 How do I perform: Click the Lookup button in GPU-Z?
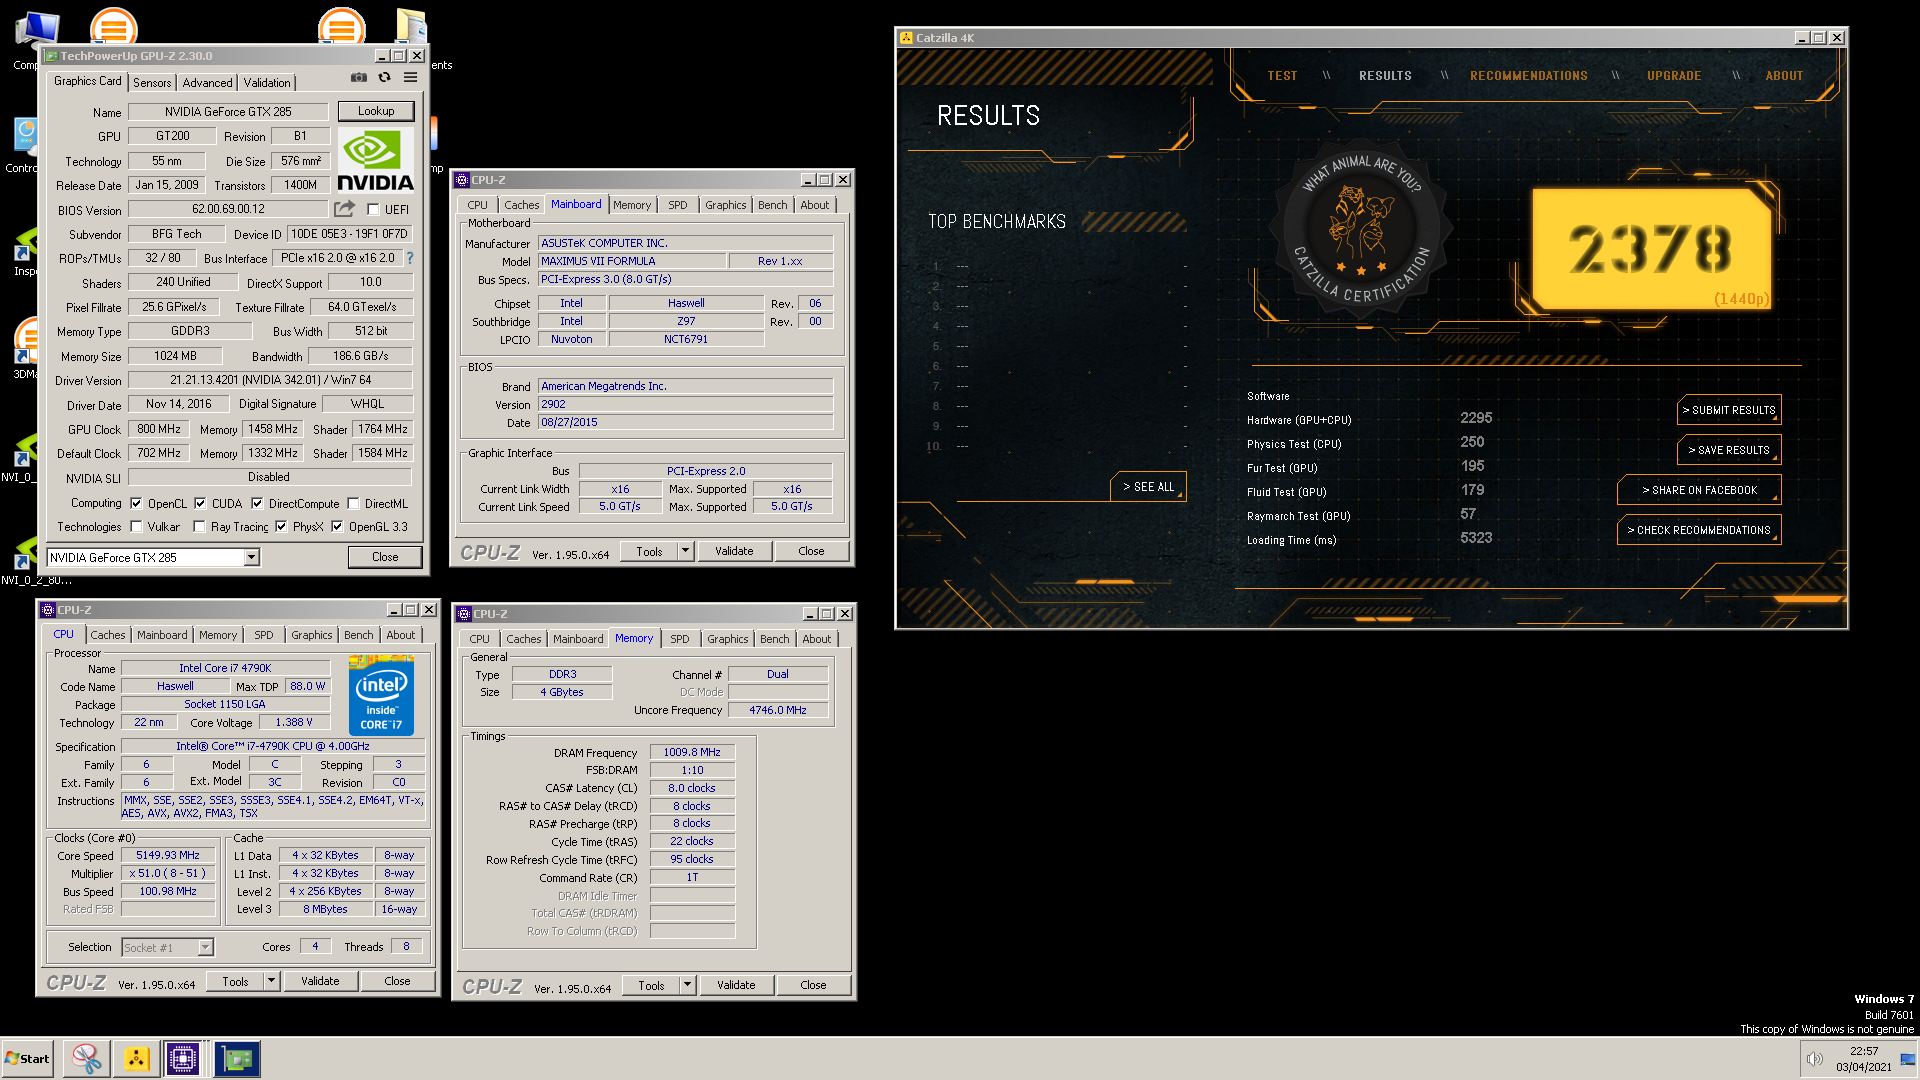tap(376, 111)
